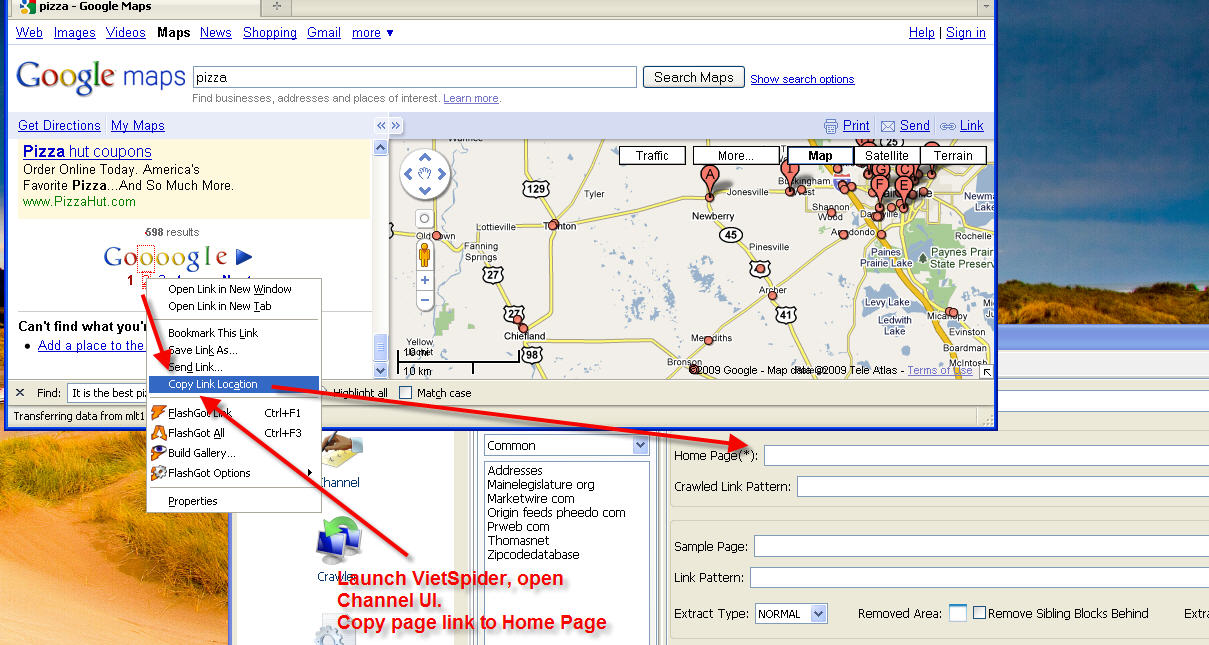1209x645 pixels.
Task: Click the left results panel scrollbar thumb
Action: (x=380, y=347)
